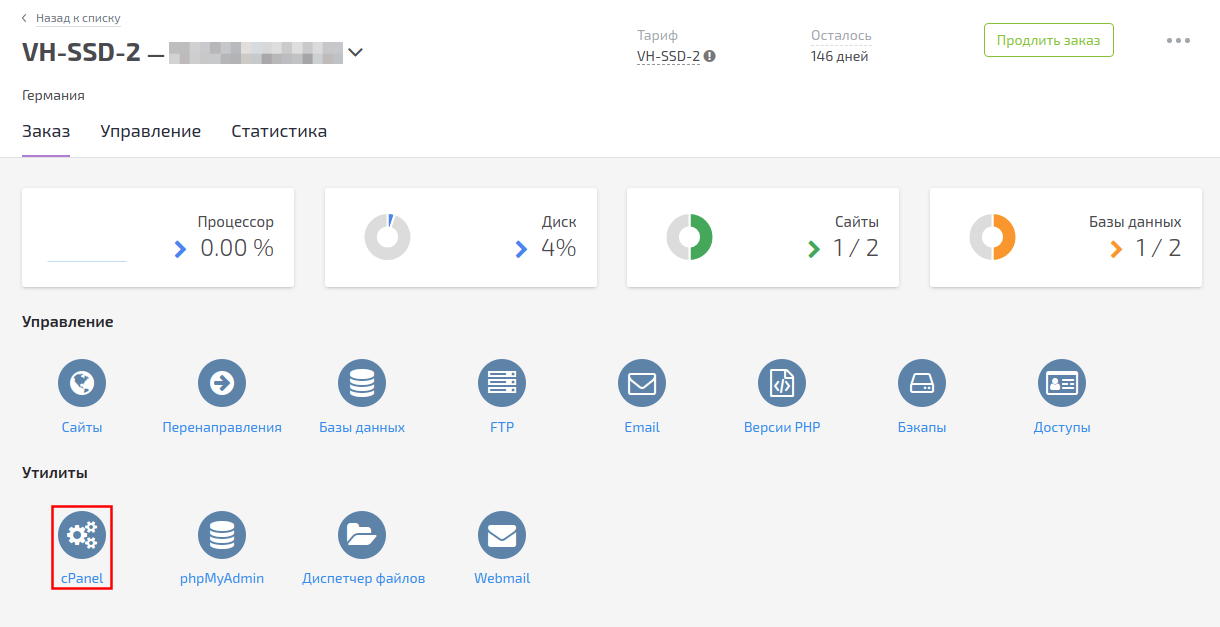1220x627 pixels.
Task: Open the Диспетчер файлов folder icon
Action: pyautogui.click(x=362, y=535)
